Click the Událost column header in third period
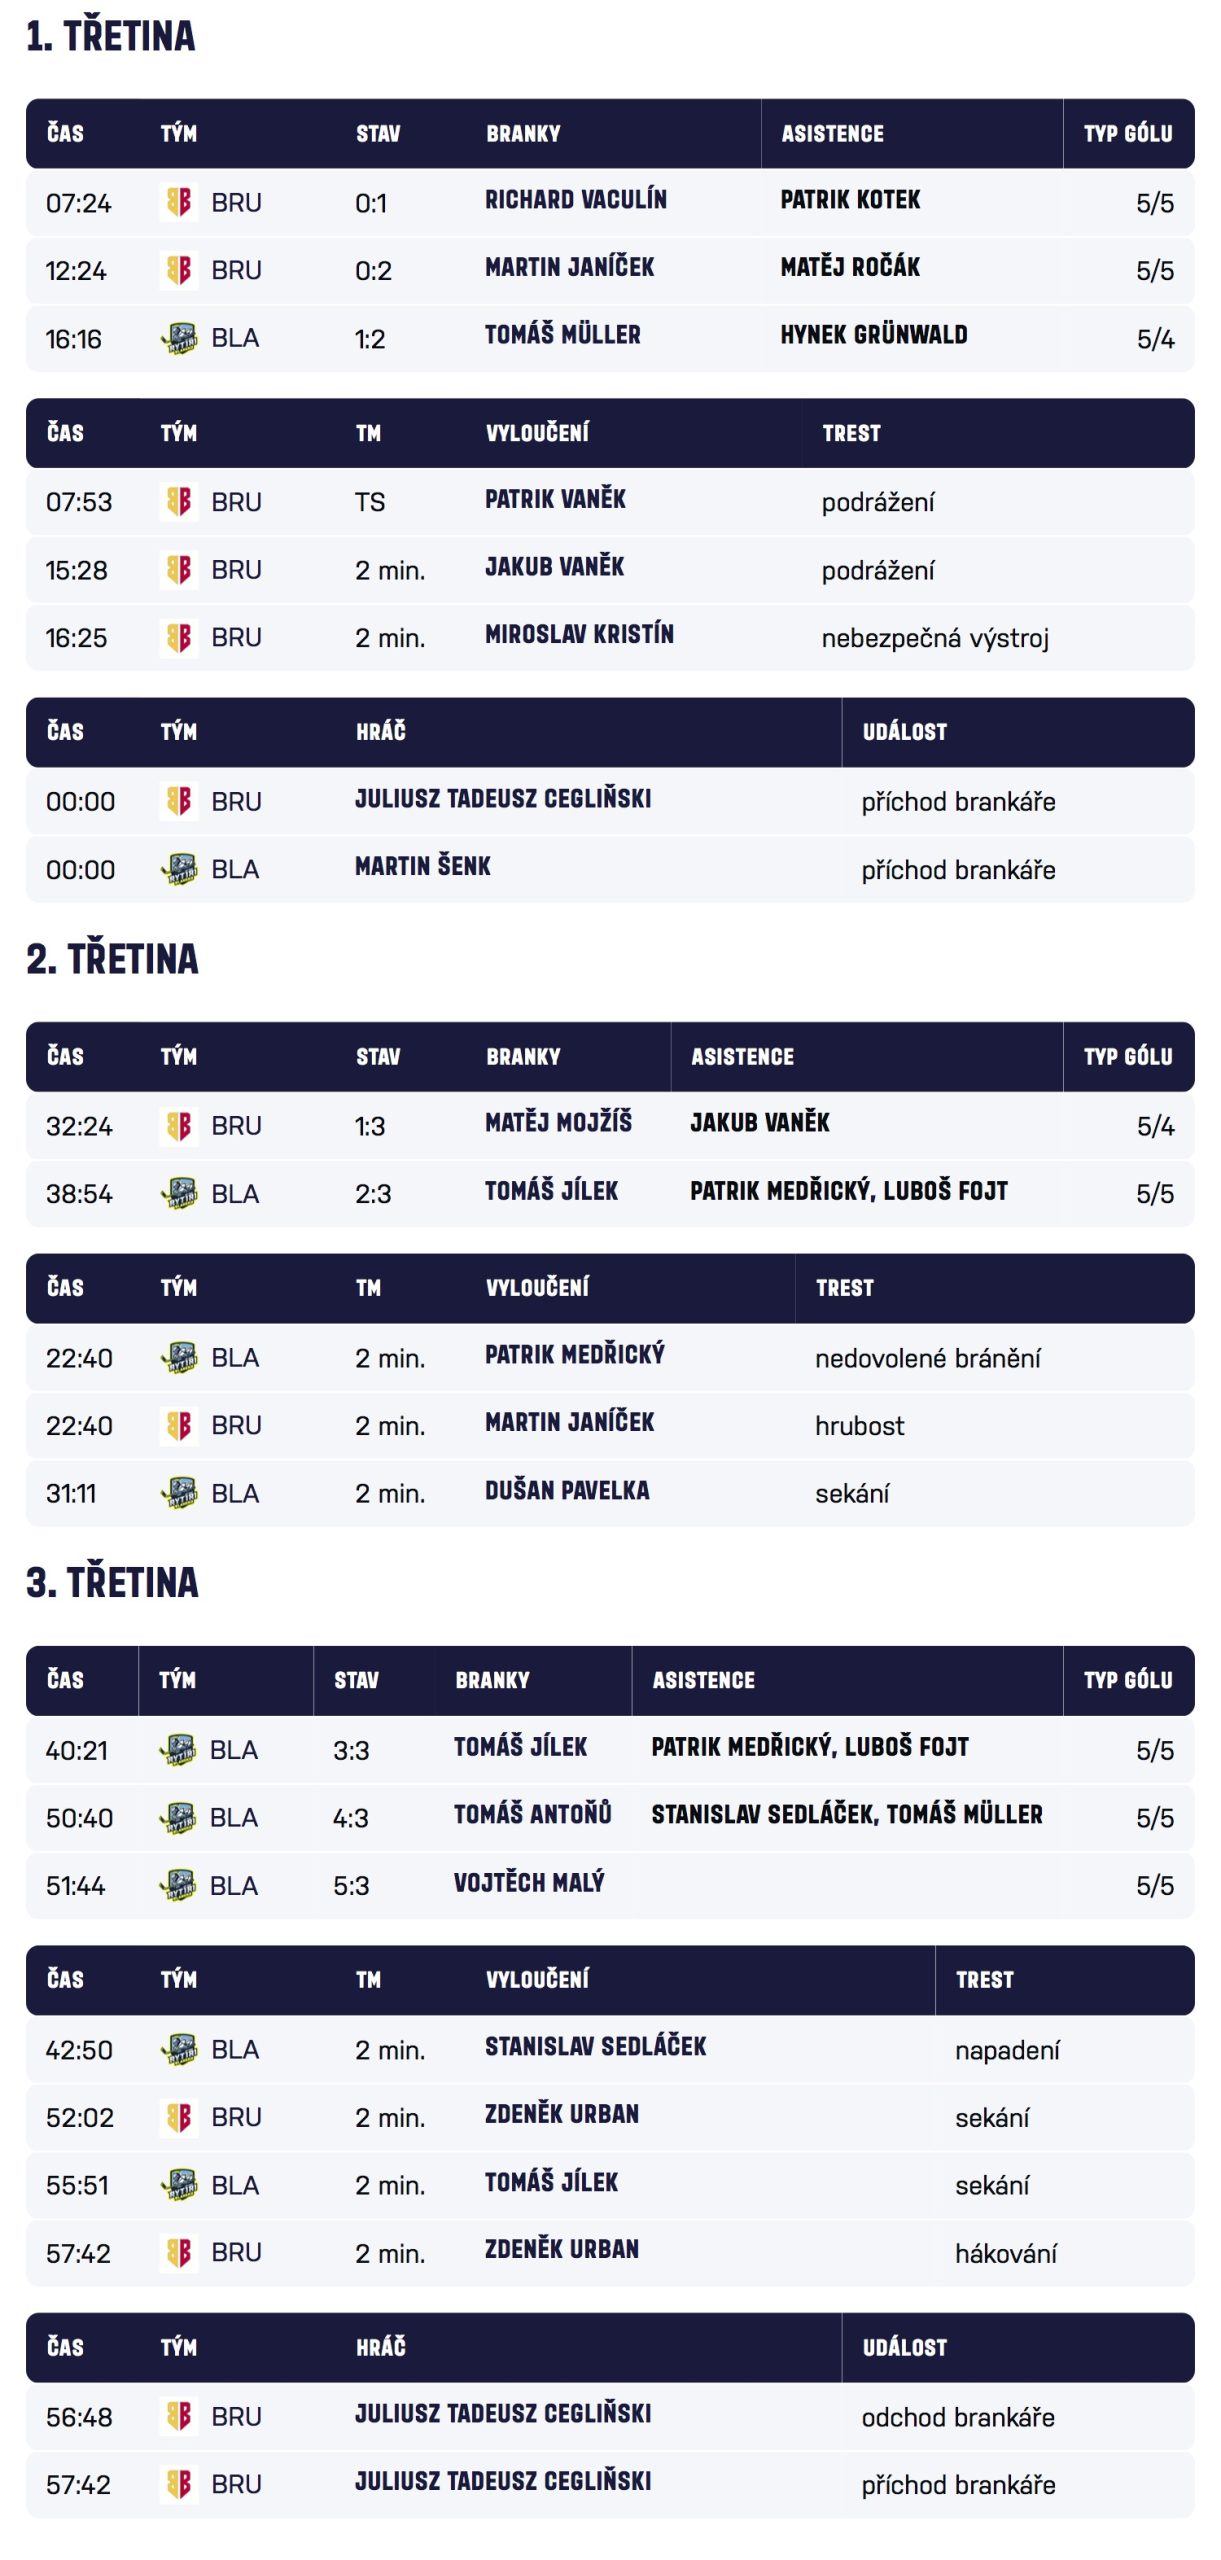Viewport: 1221px width, 2560px height. [904, 2347]
